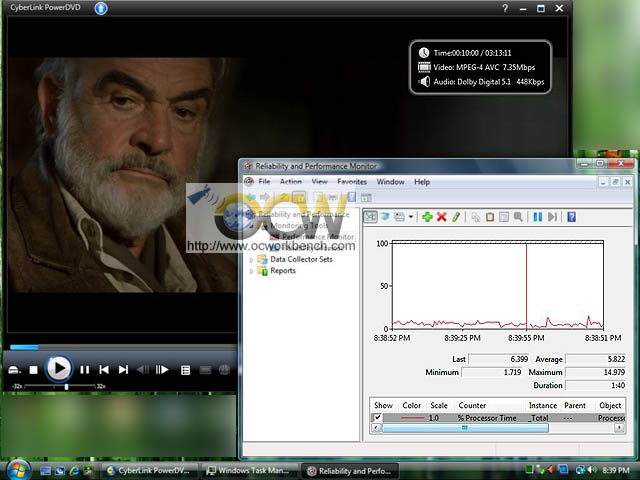Click the Instance column header
The width and height of the screenshot is (640, 480).
[543, 405]
